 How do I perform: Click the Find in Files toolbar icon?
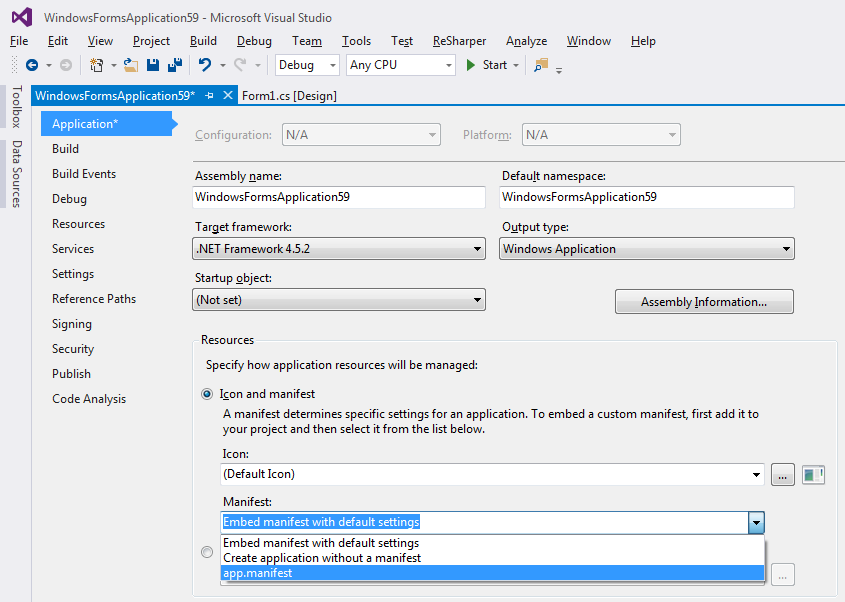pyautogui.click(x=541, y=65)
